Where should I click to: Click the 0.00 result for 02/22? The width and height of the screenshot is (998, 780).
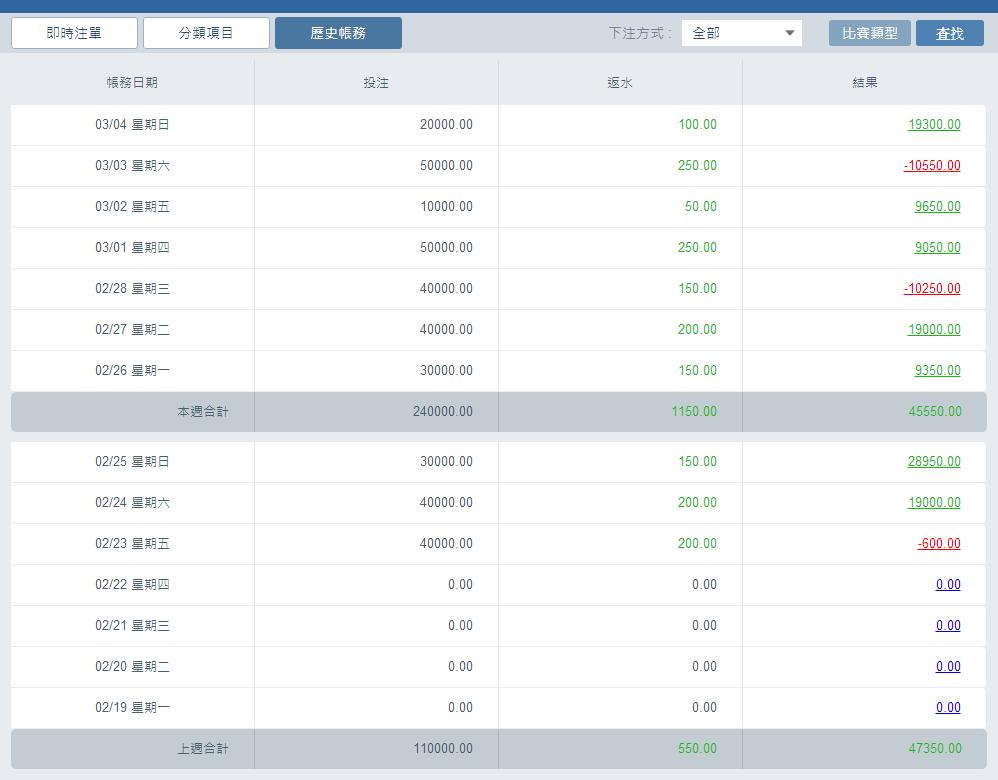click(947, 585)
